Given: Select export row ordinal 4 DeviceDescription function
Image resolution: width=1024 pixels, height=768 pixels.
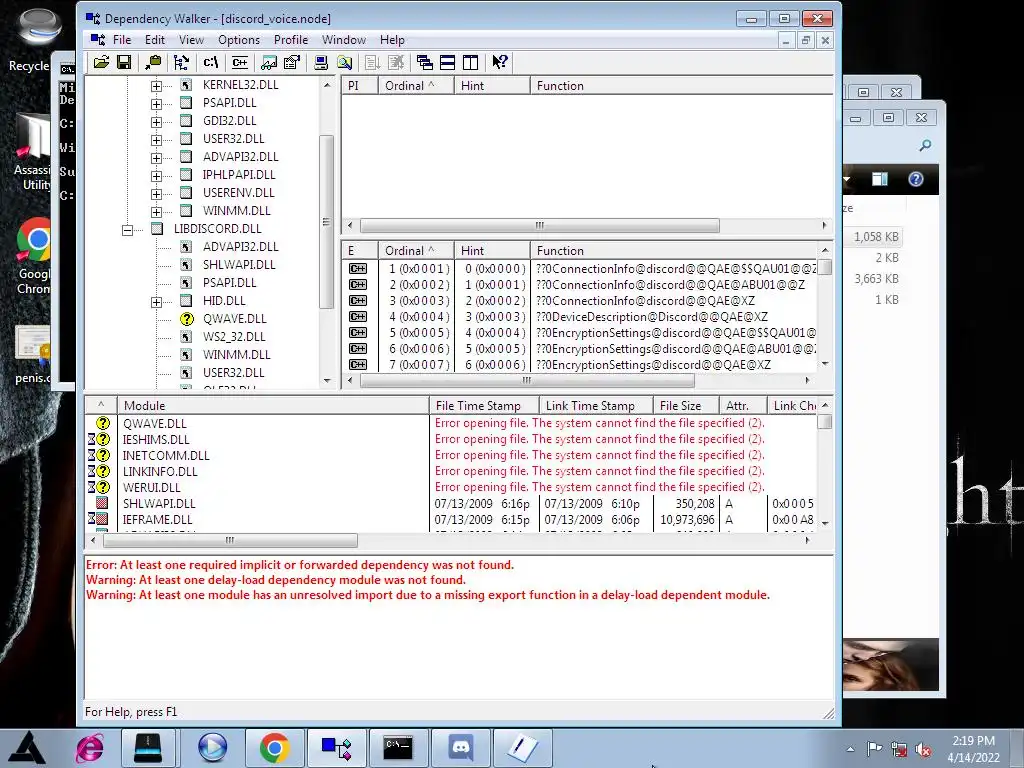Looking at the screenshot, I should pyautogui.click(x=580, y=317).
